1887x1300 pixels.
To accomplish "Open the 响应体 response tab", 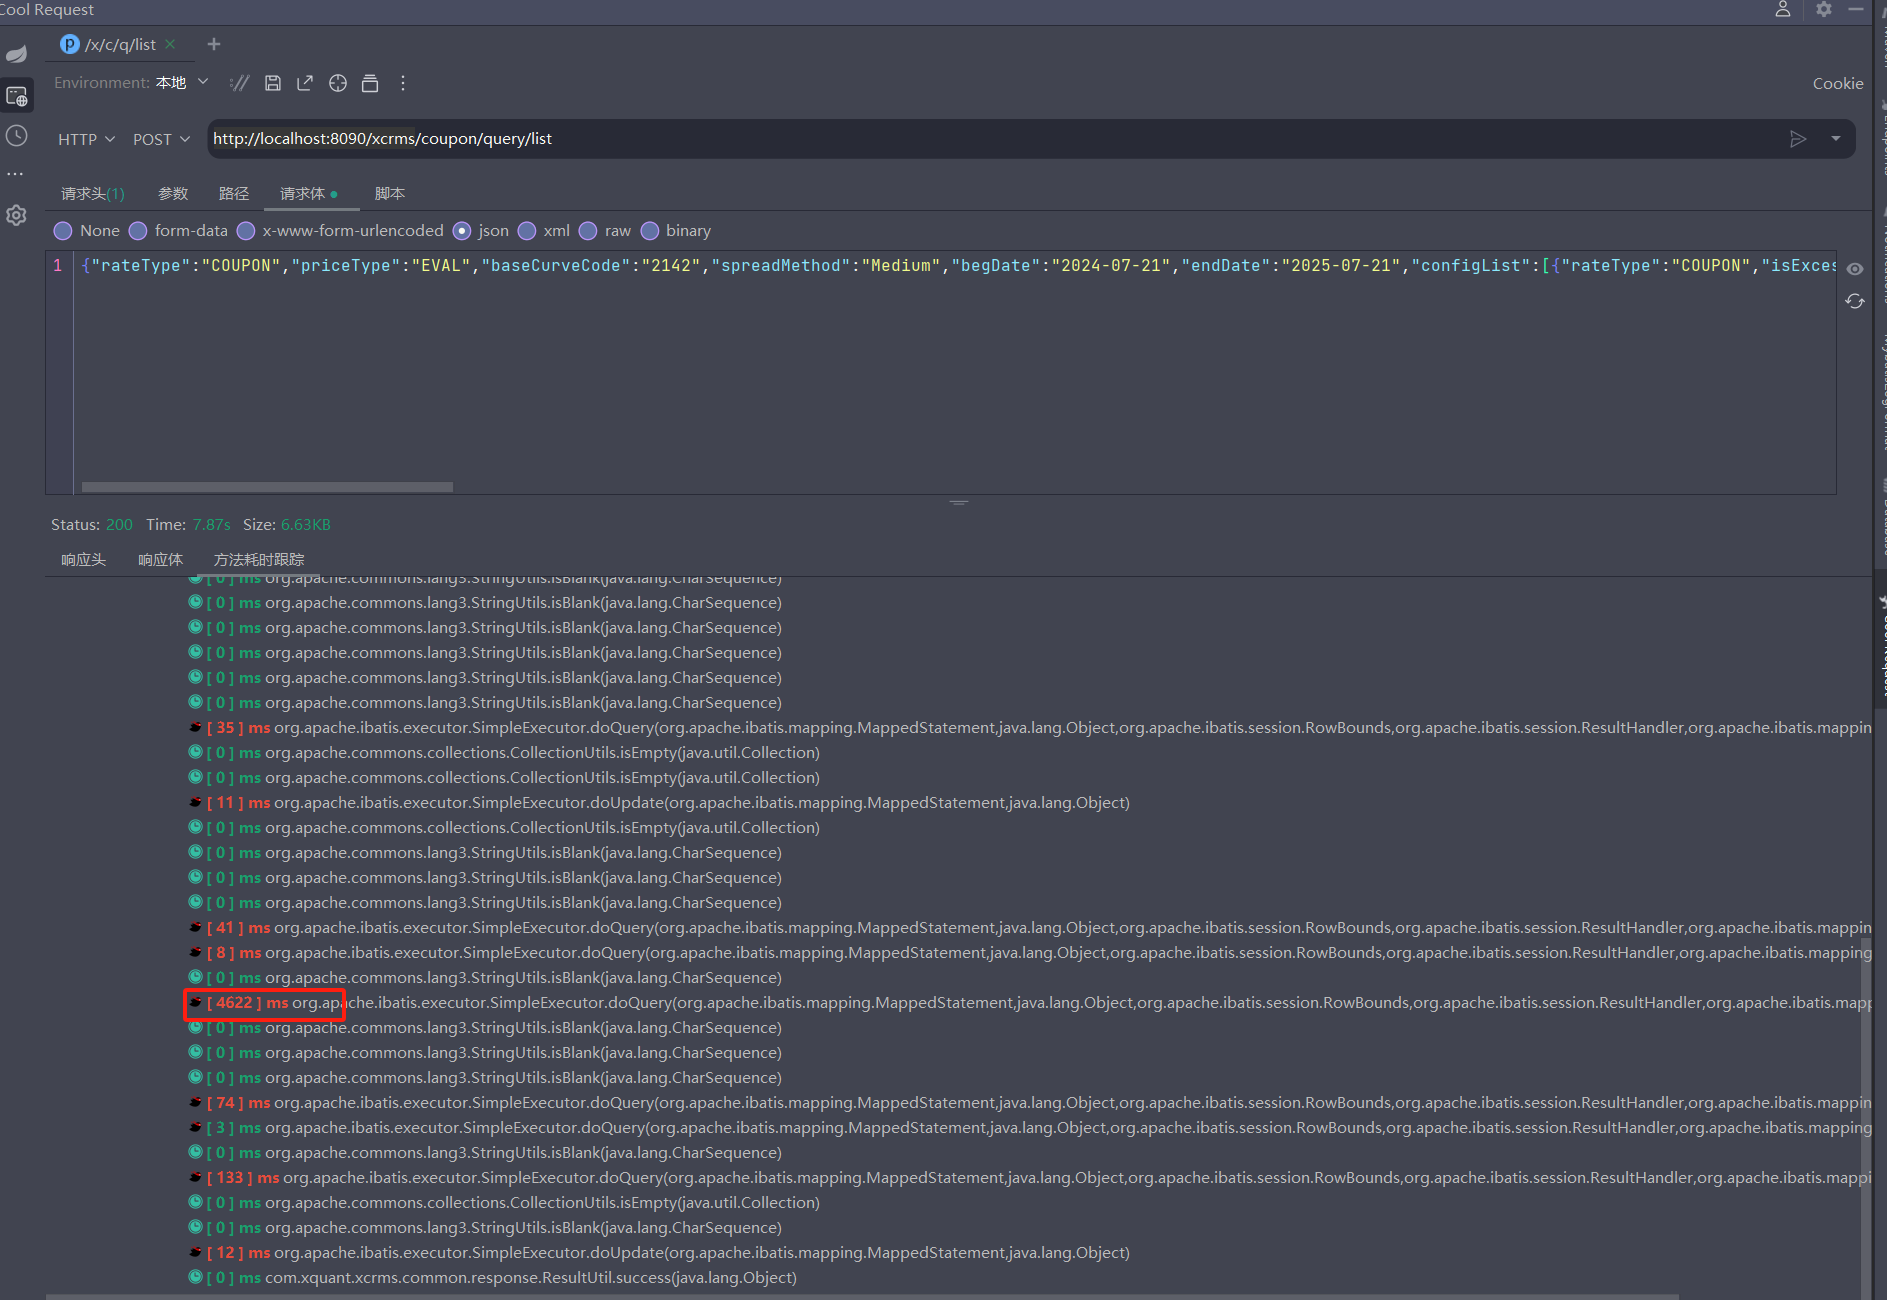I will click(x=160, y=559).
